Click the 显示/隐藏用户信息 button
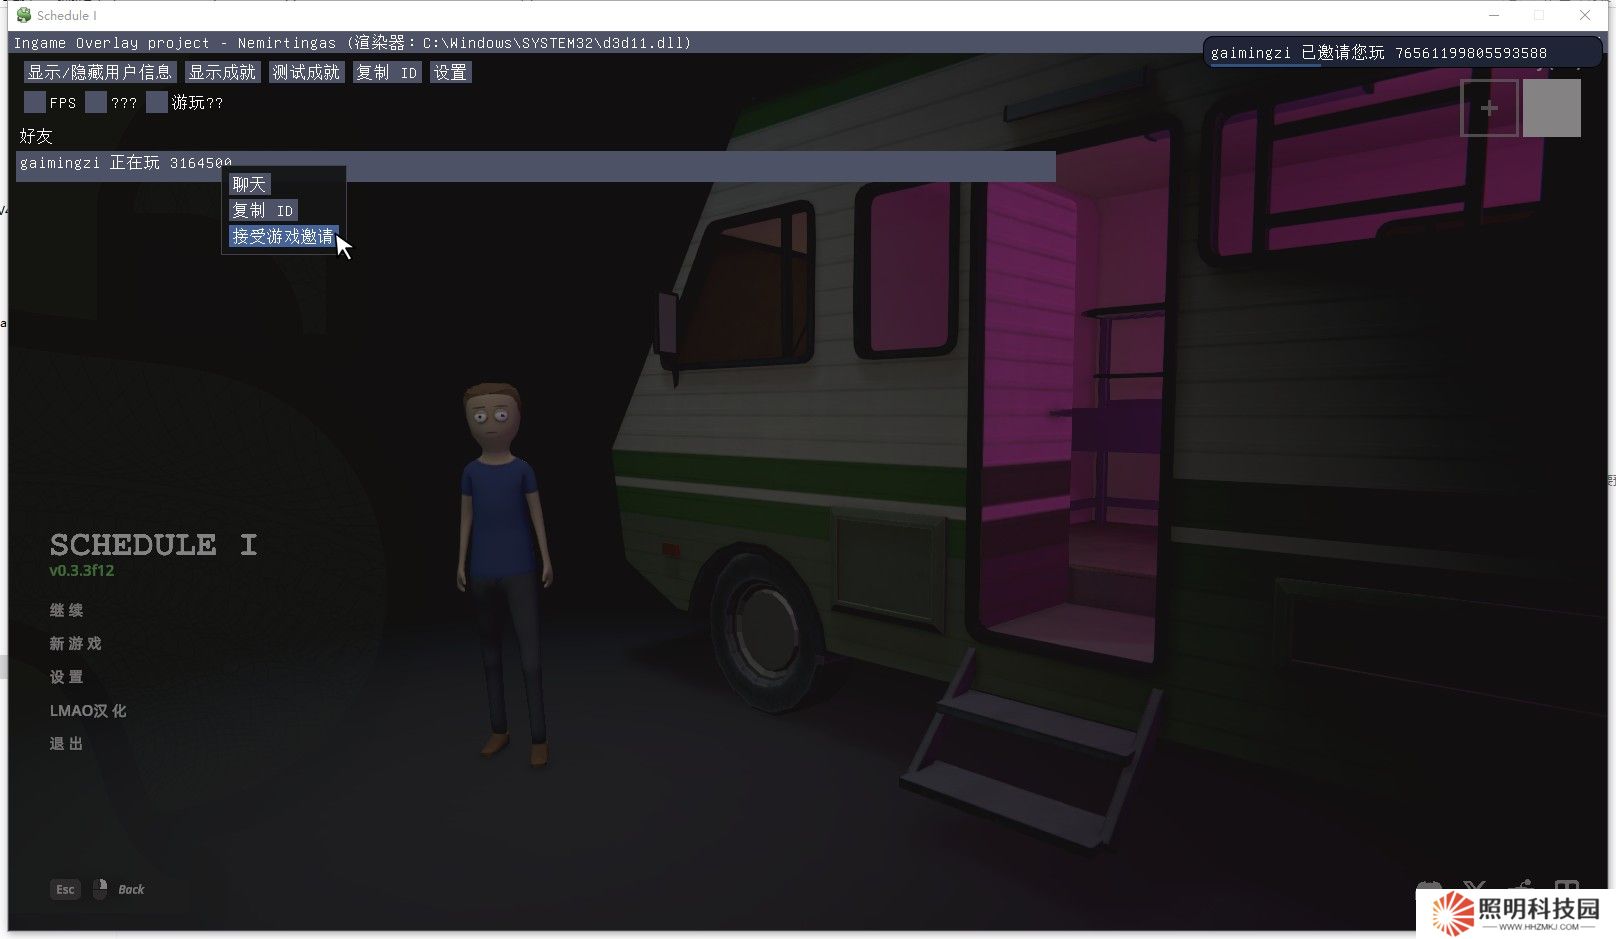The height and width of the screenshot is (939, 1616). pyautogui.click(x=99, y=72)
